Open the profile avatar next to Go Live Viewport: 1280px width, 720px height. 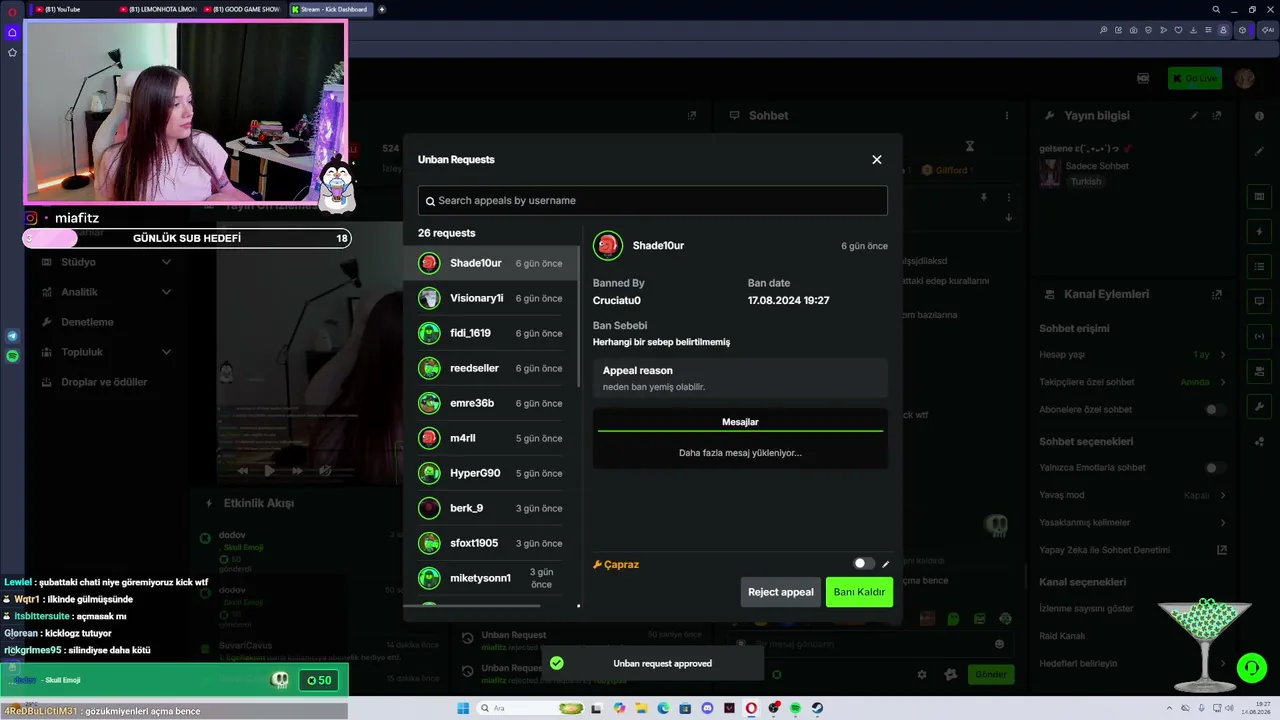tap(1245, 78)
